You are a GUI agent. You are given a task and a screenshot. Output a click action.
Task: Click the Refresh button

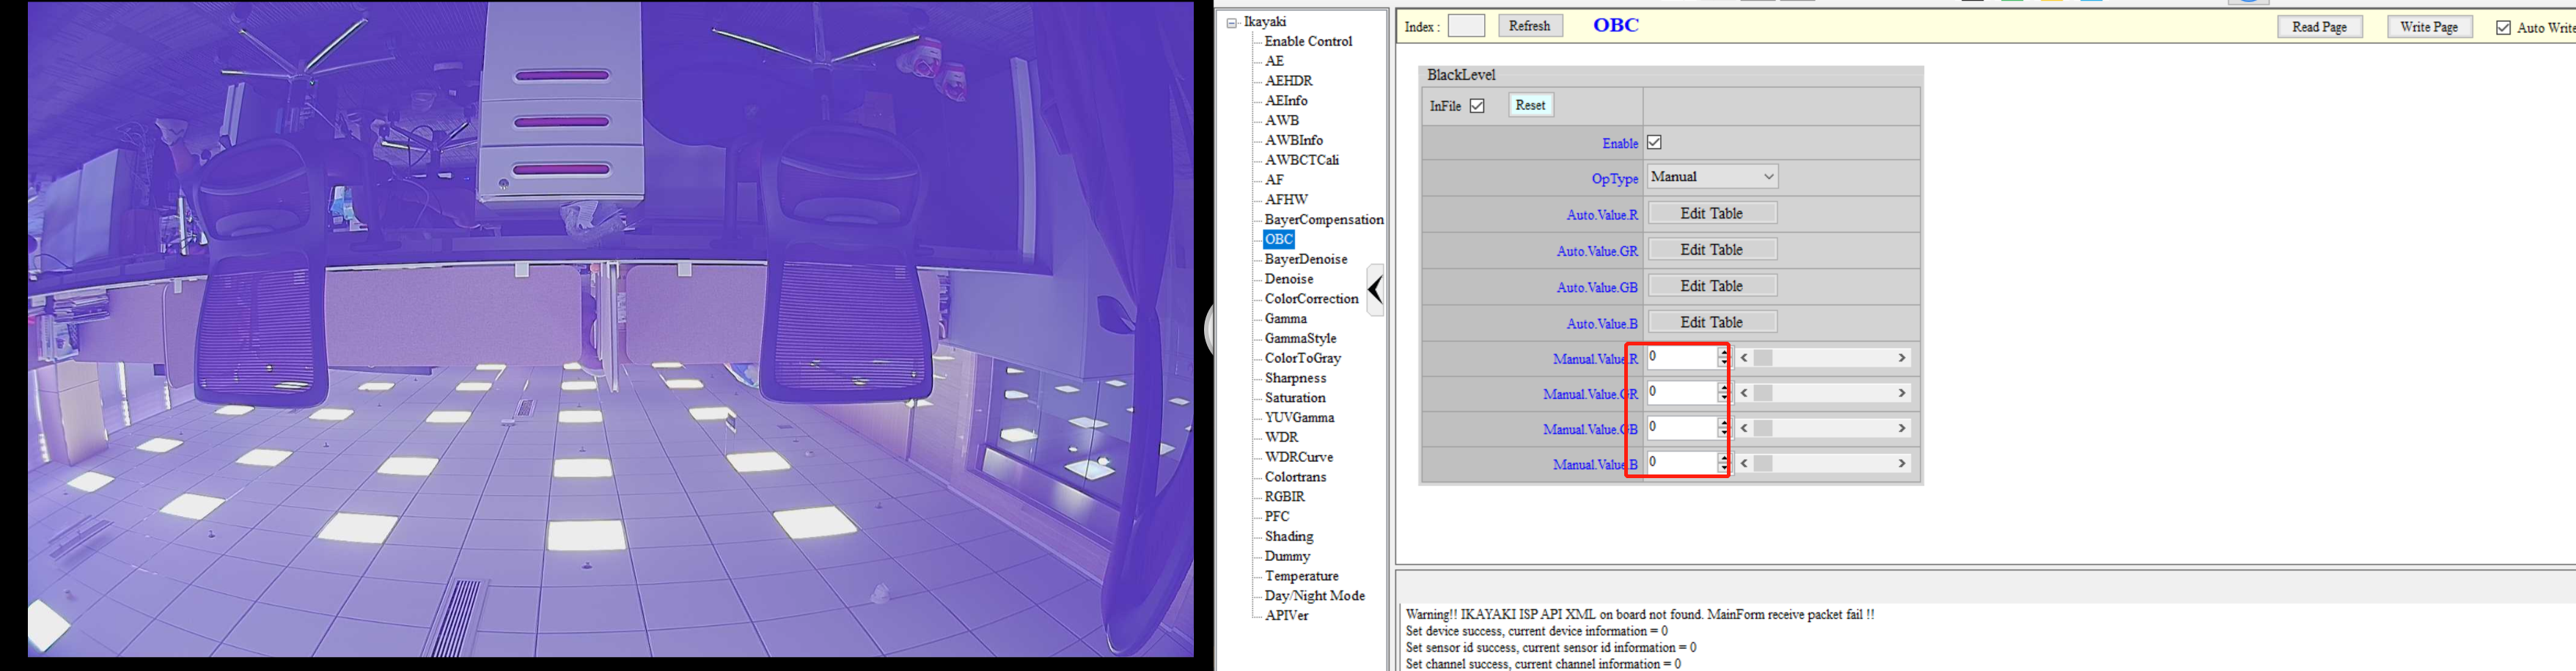click(x=1529, y=26)
